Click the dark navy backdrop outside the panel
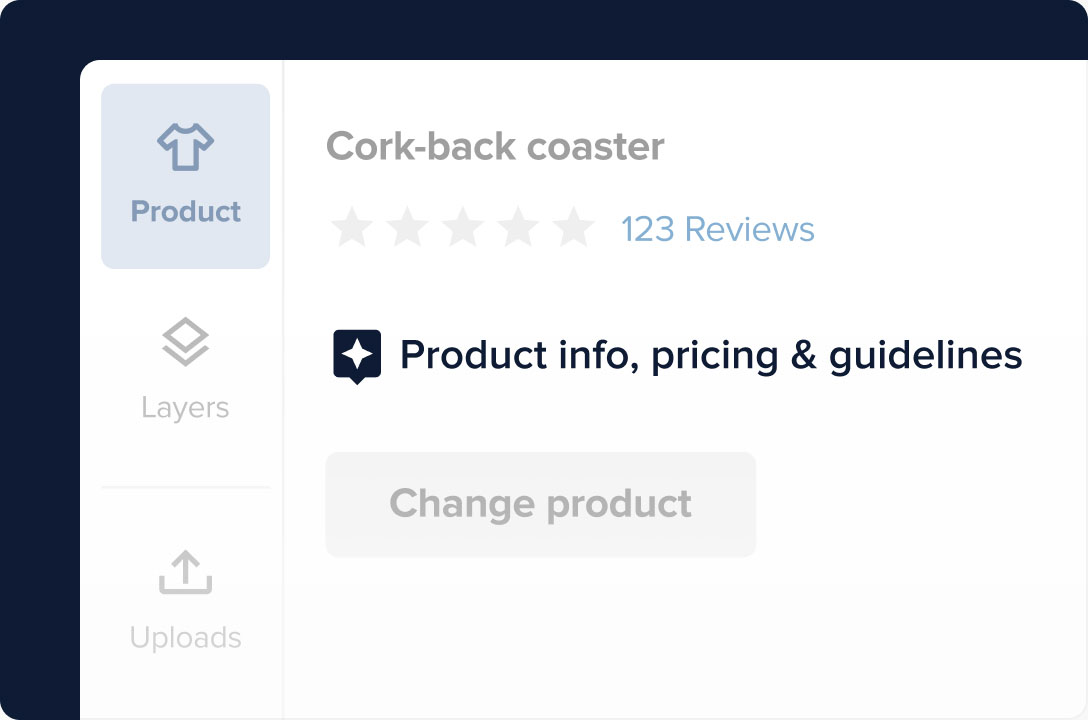 tap(38, 400)
